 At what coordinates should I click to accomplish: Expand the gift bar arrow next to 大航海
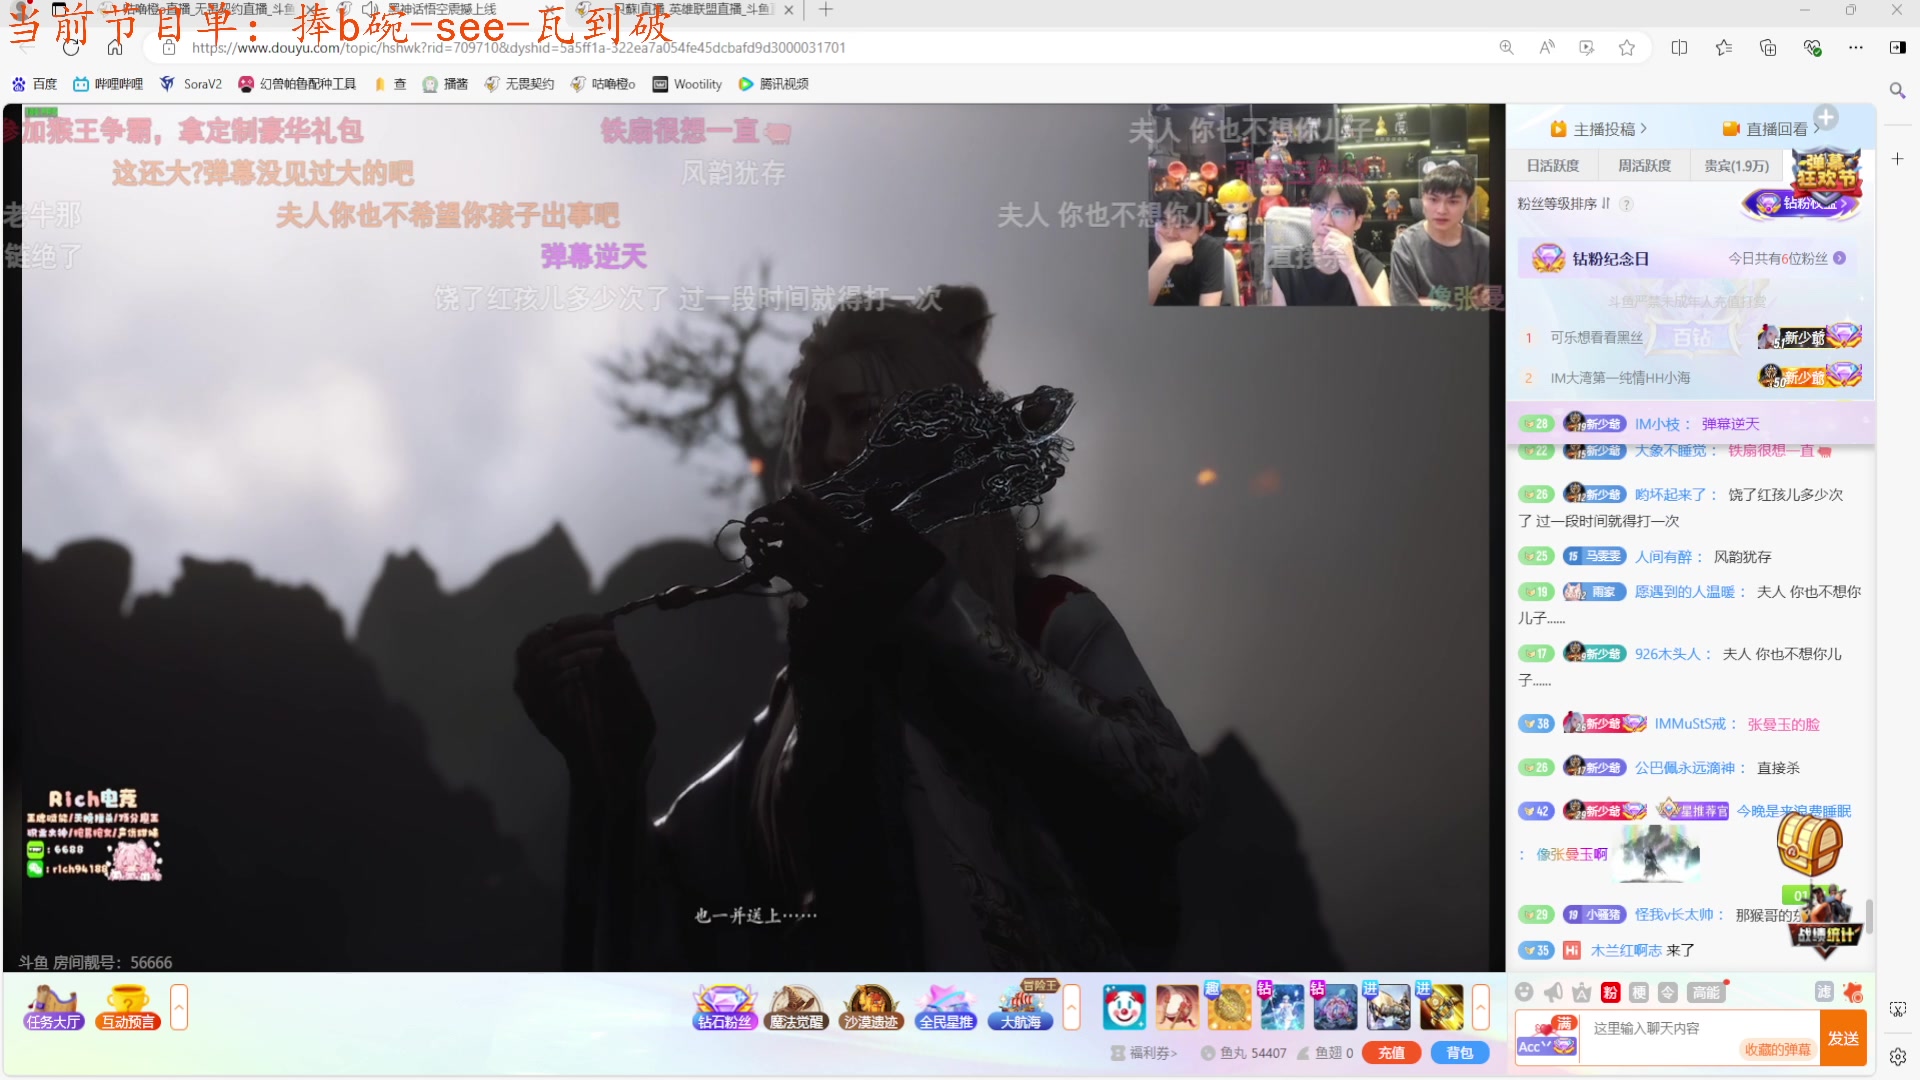(1070, 1007)
